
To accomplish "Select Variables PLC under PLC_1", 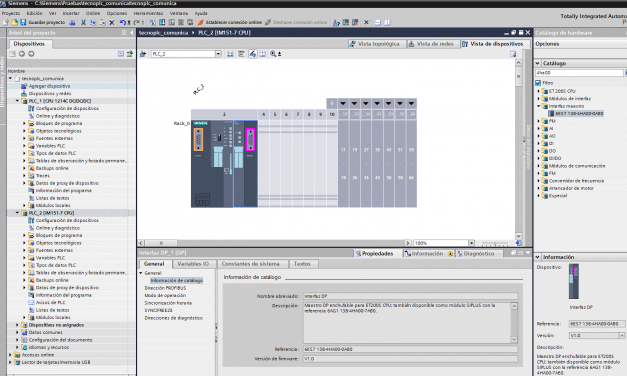I will [50, 146].
